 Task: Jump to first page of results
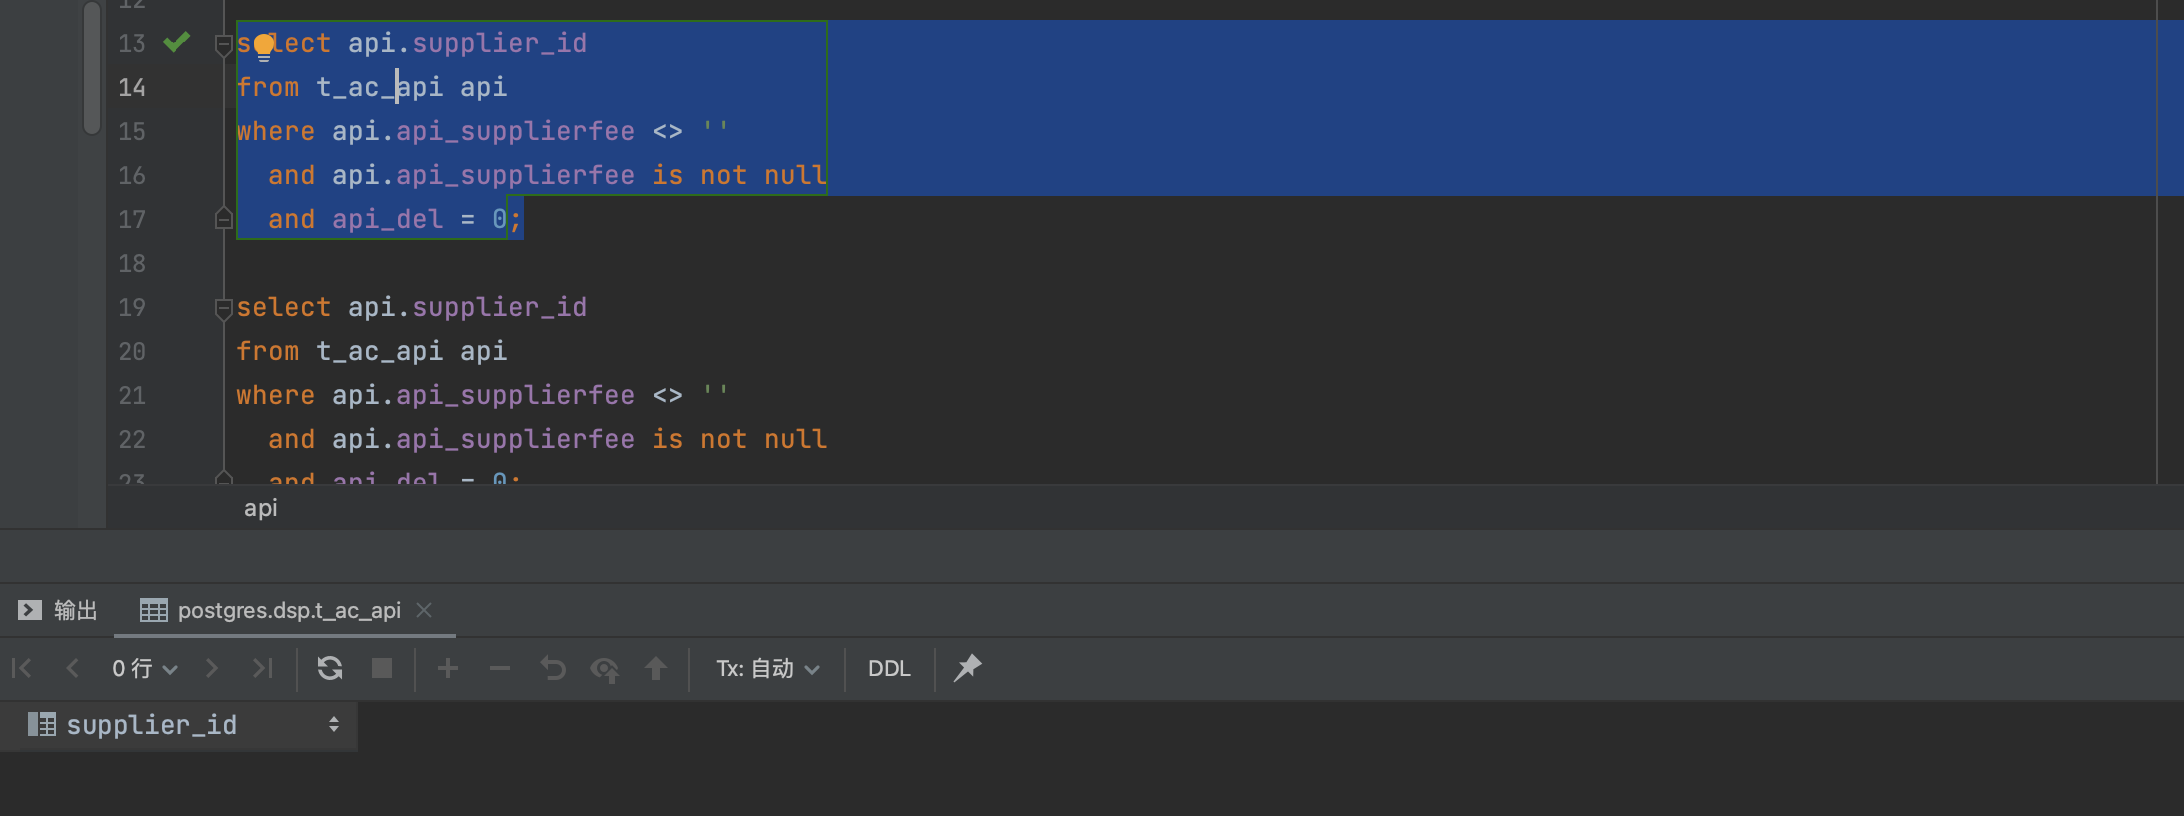point(21,668)
